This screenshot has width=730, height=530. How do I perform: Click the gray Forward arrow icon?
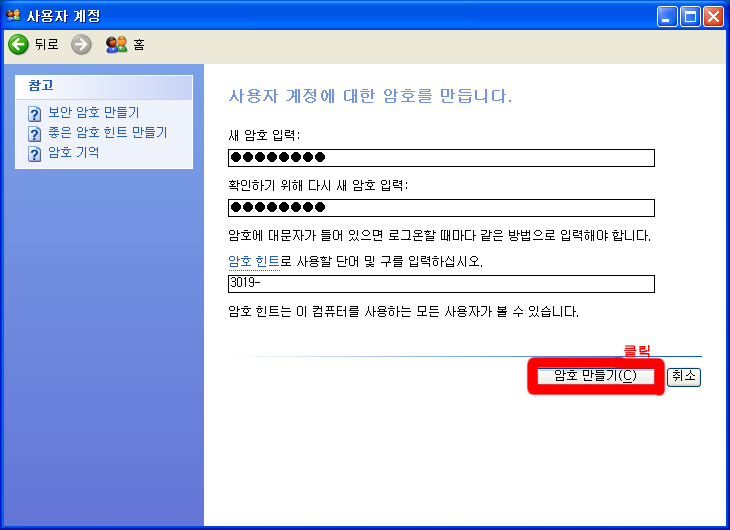point(81,44)
